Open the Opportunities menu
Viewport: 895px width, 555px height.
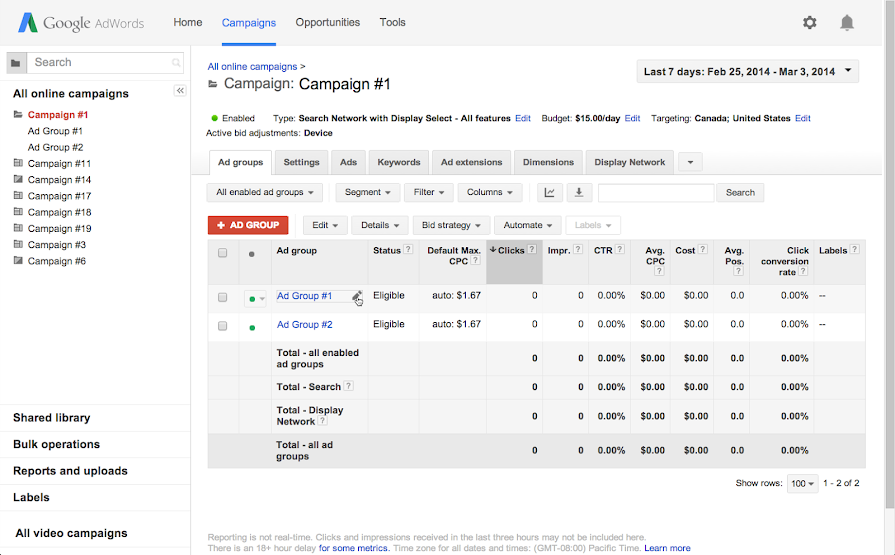[x=328, y=22]
